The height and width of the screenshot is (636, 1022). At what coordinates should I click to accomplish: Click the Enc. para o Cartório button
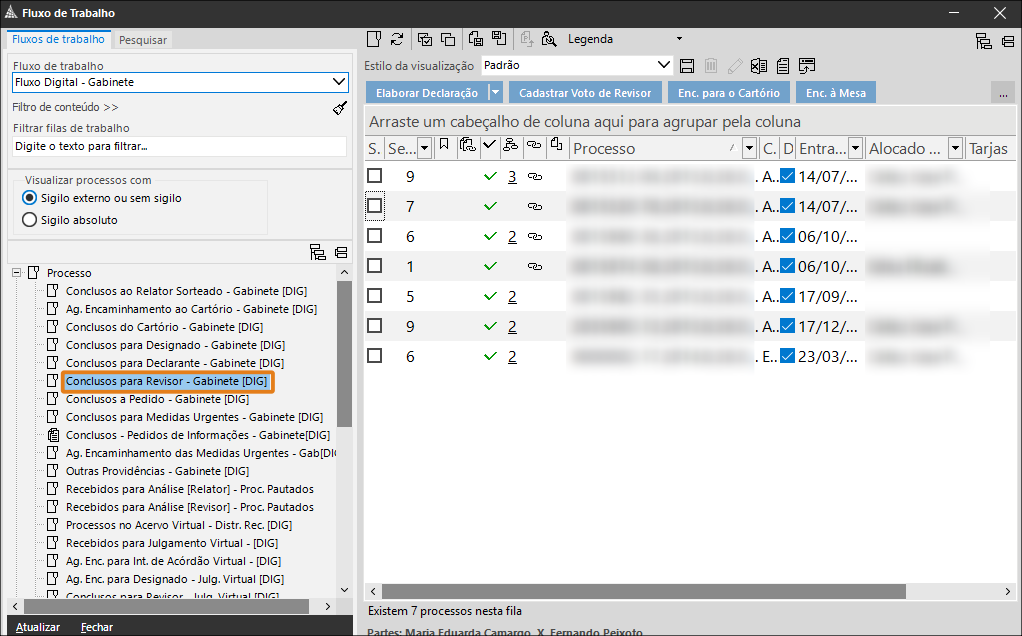click(x=729, y=93)
